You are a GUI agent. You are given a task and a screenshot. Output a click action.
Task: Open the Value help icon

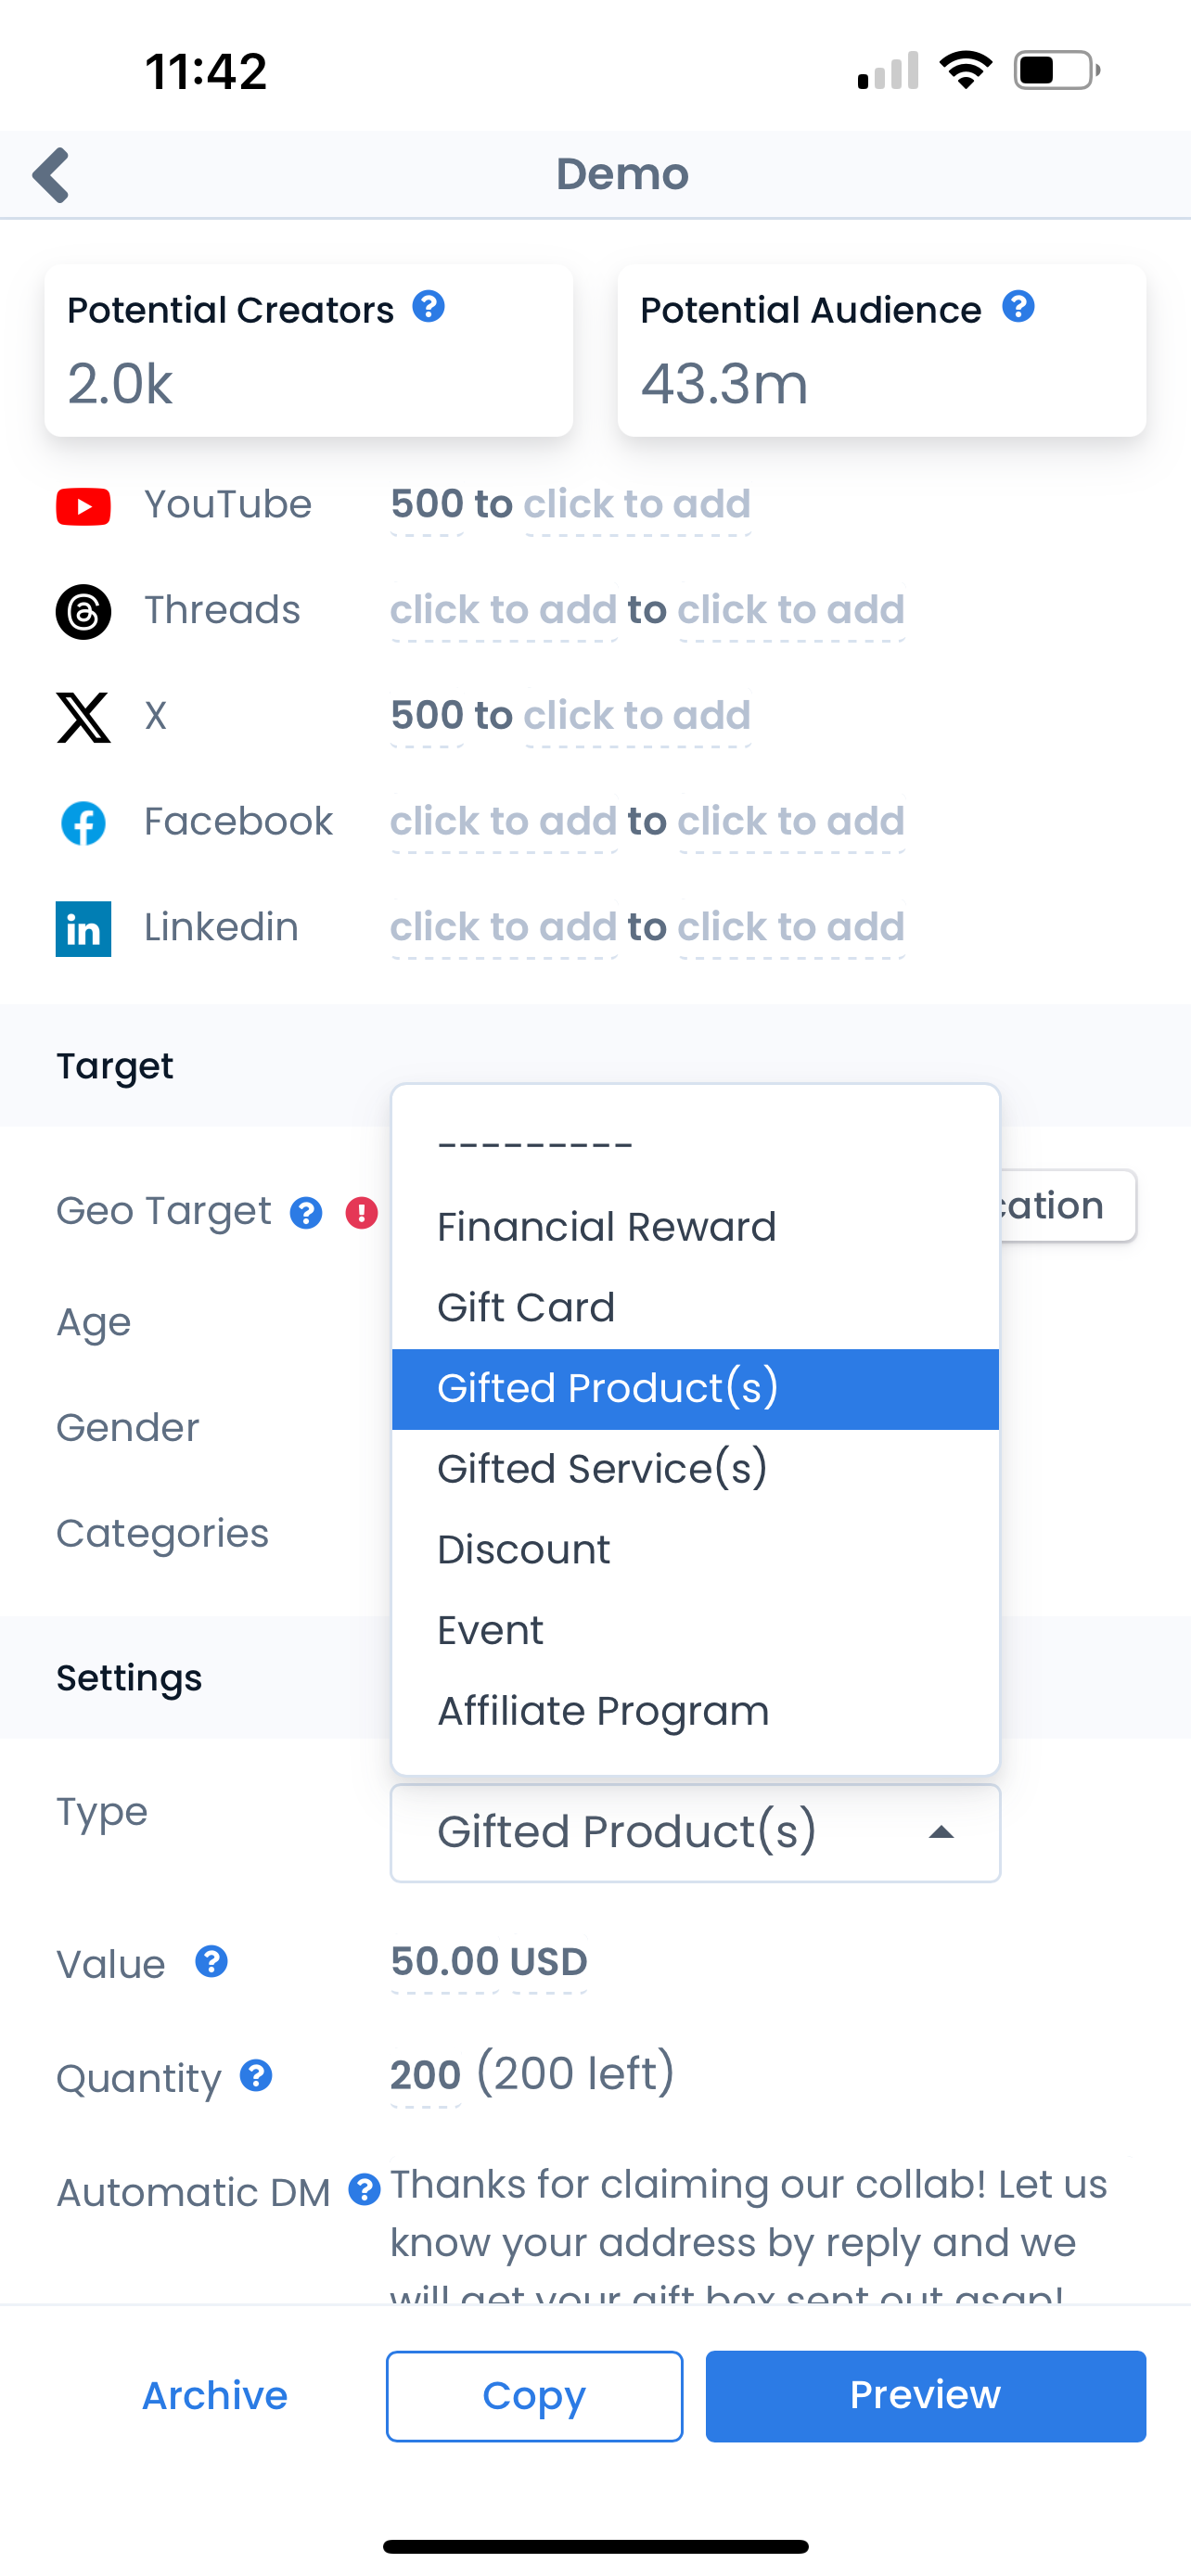coord(211,1962)
